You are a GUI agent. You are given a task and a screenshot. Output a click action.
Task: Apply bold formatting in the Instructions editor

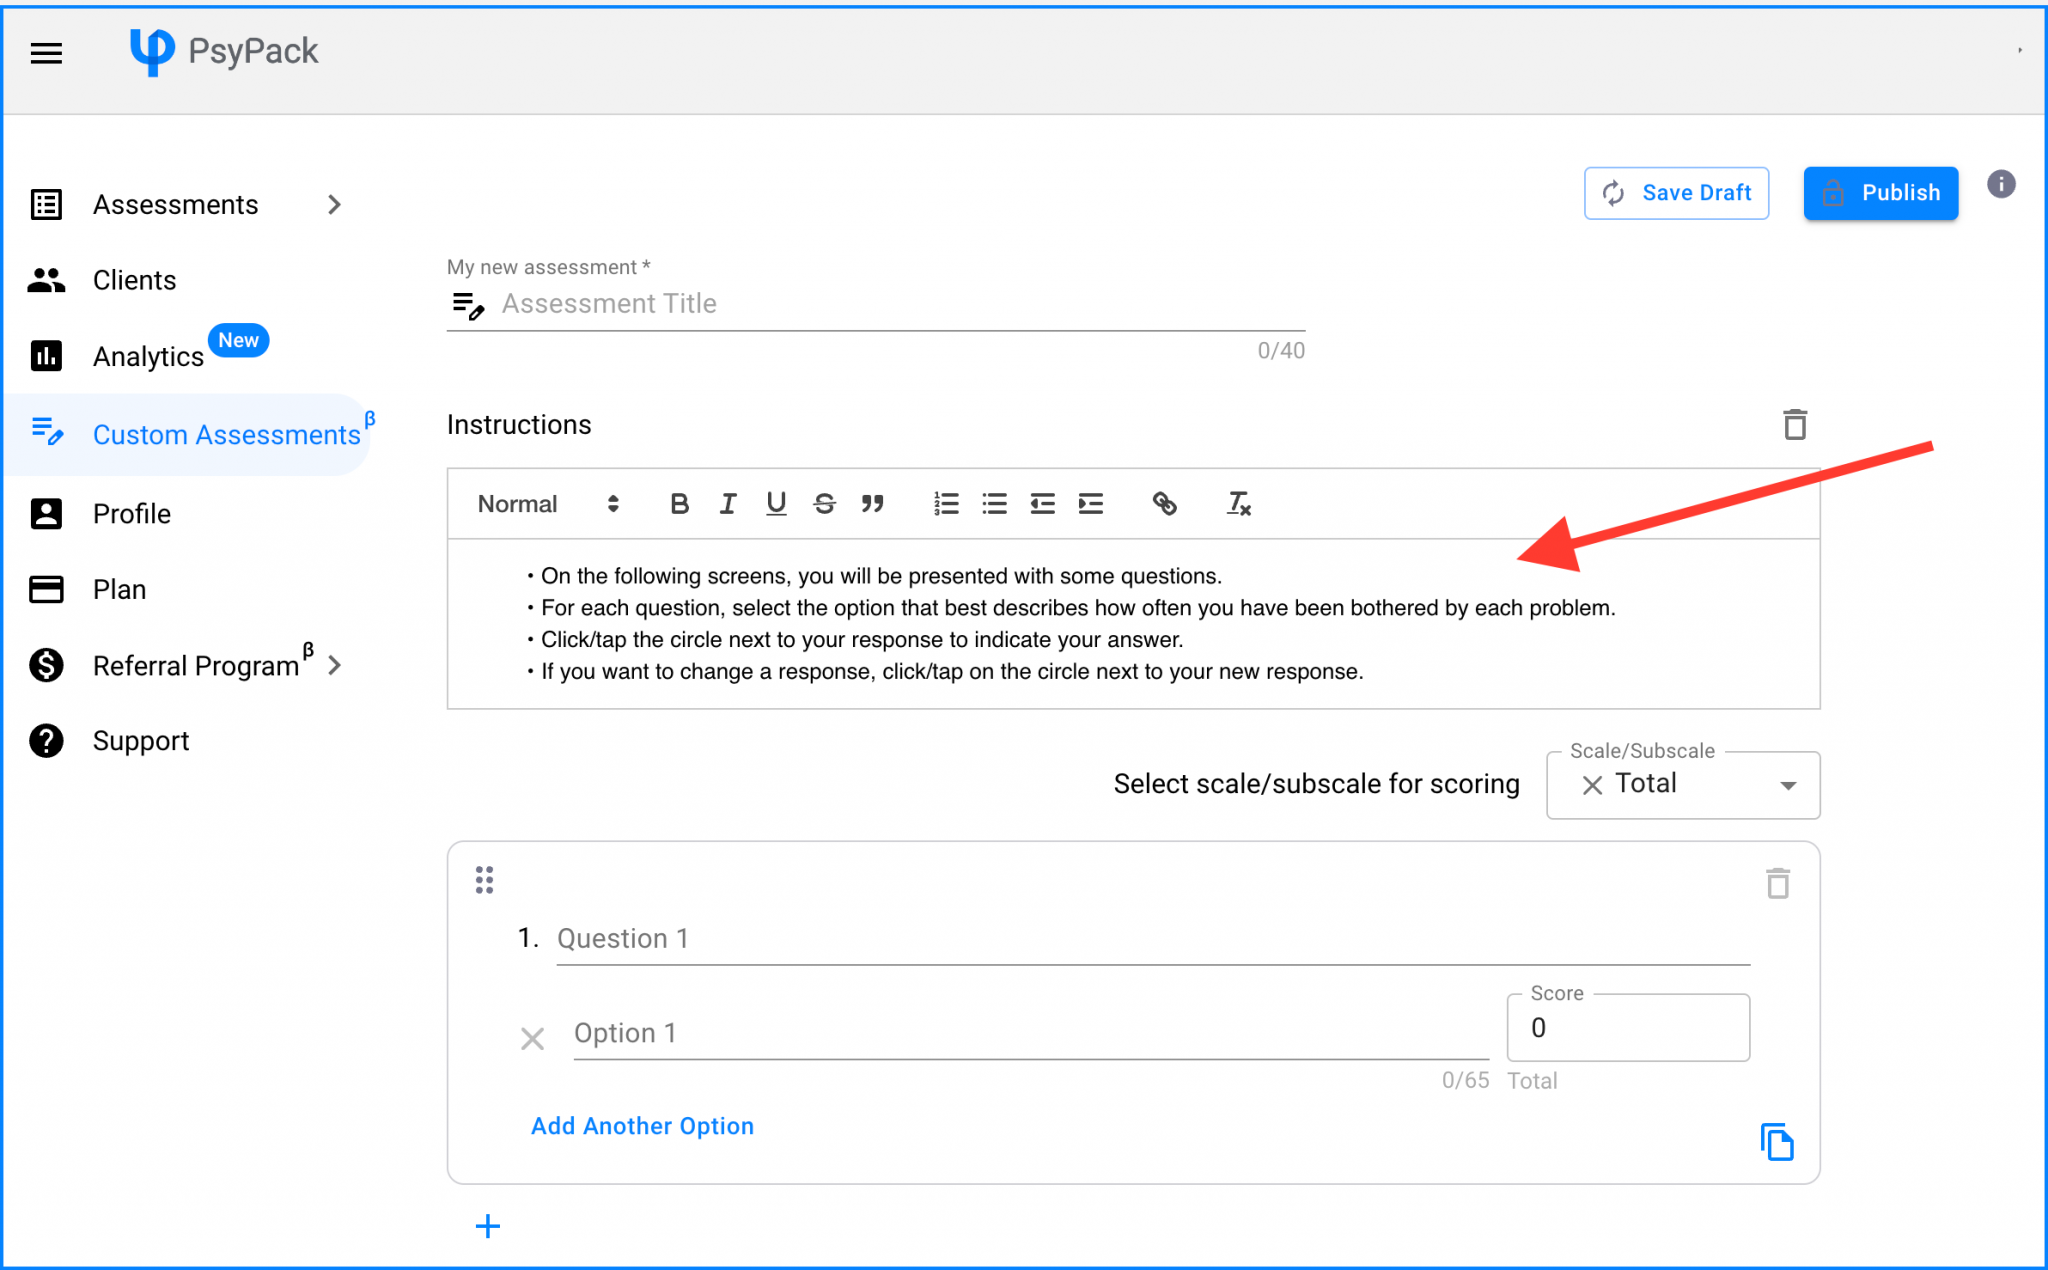tap(679, 504)
